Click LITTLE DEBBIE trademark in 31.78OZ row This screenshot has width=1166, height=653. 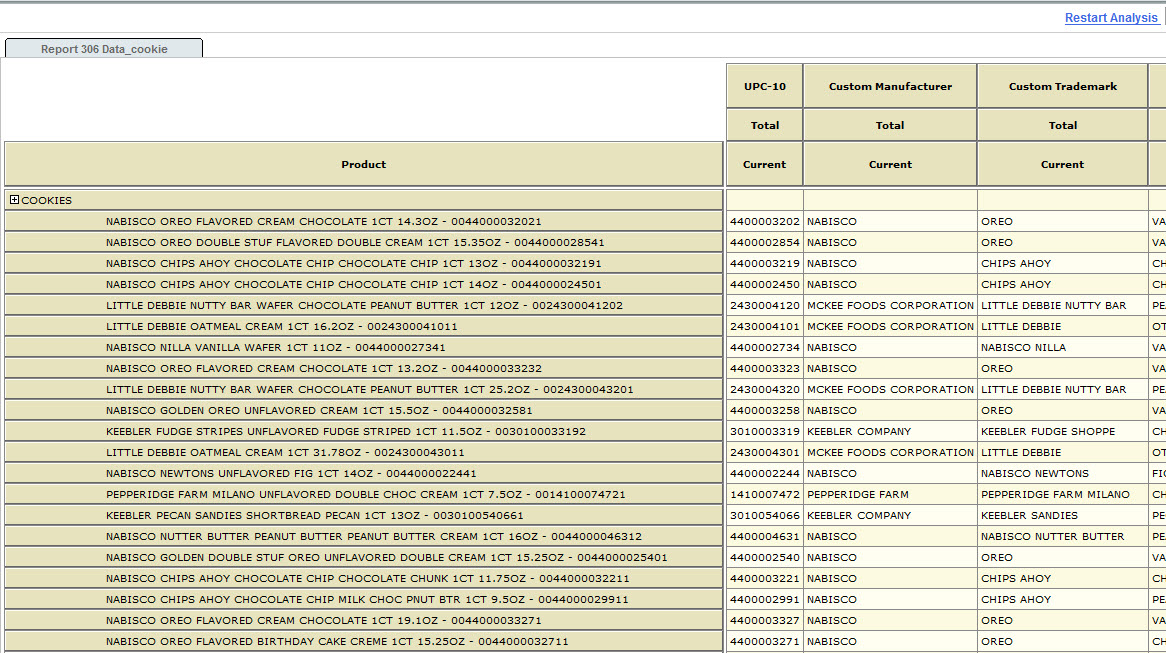point(1063,452)
